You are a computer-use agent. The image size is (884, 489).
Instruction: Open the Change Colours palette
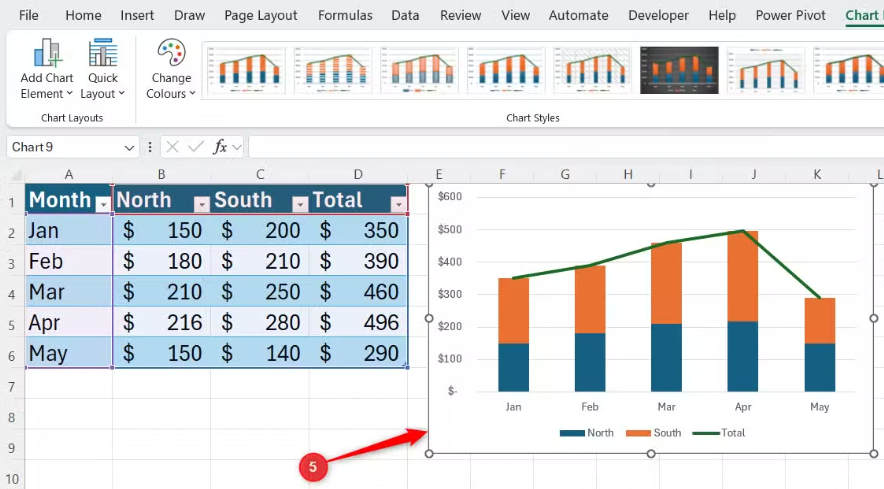point(171,69)
